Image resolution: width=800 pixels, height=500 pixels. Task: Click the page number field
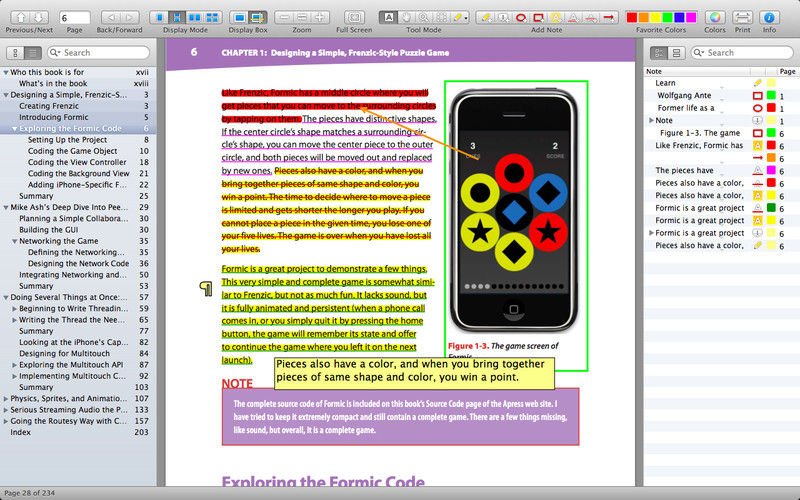tap(74, 18)
